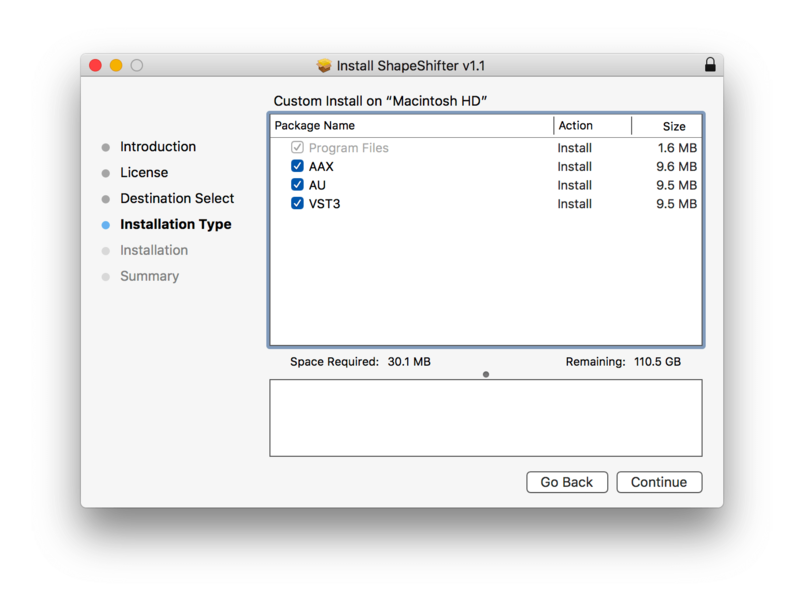Uncheck the AAX package checkbox
800x607 pixels.
pyautogui.click(x=297, y=167)
